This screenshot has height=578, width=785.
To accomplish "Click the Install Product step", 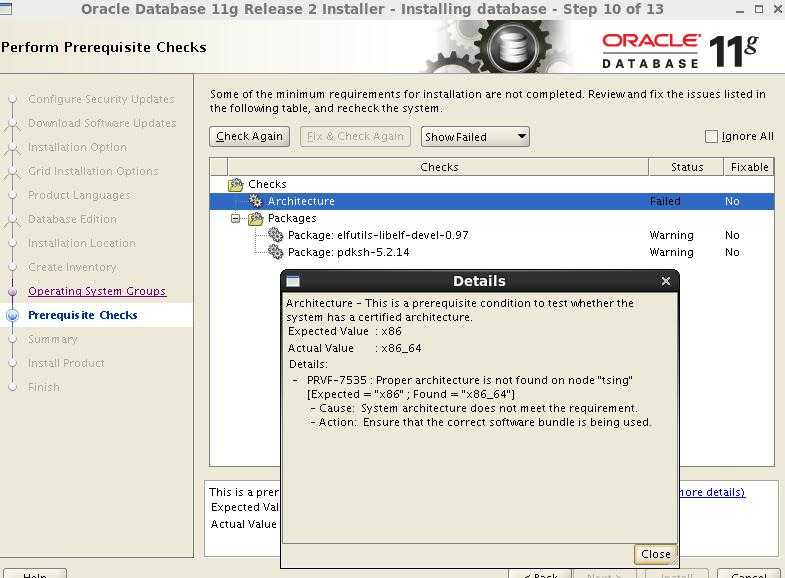I will point(66,363).
